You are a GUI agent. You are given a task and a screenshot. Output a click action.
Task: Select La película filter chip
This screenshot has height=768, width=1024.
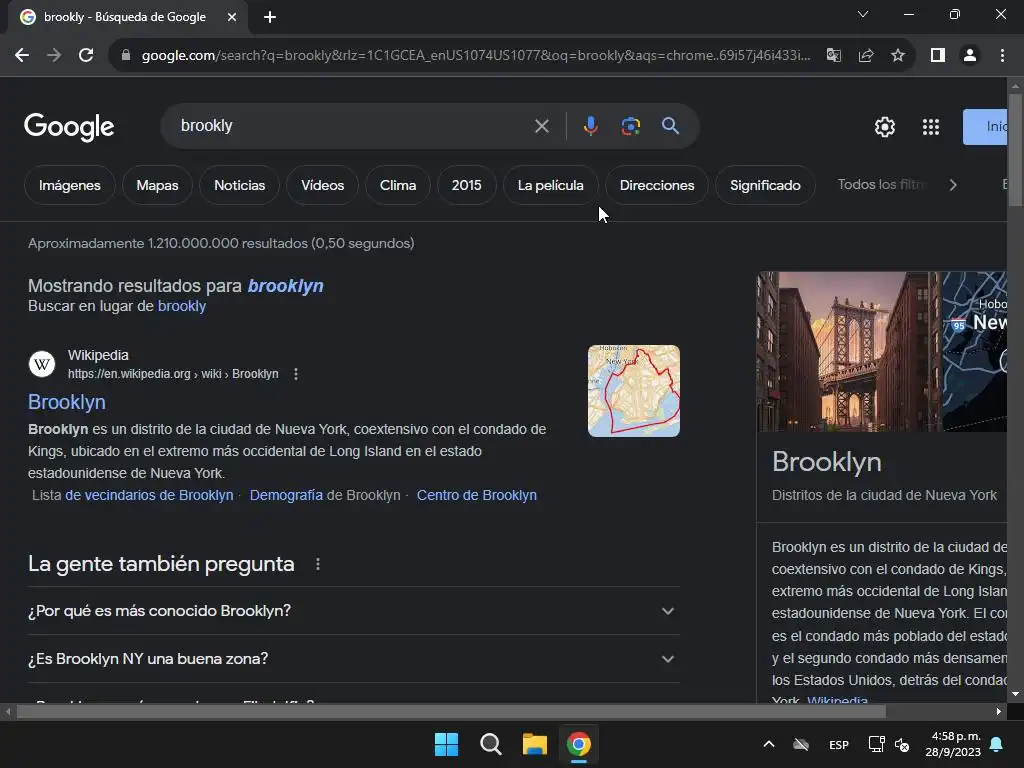[x=551, y=185]
